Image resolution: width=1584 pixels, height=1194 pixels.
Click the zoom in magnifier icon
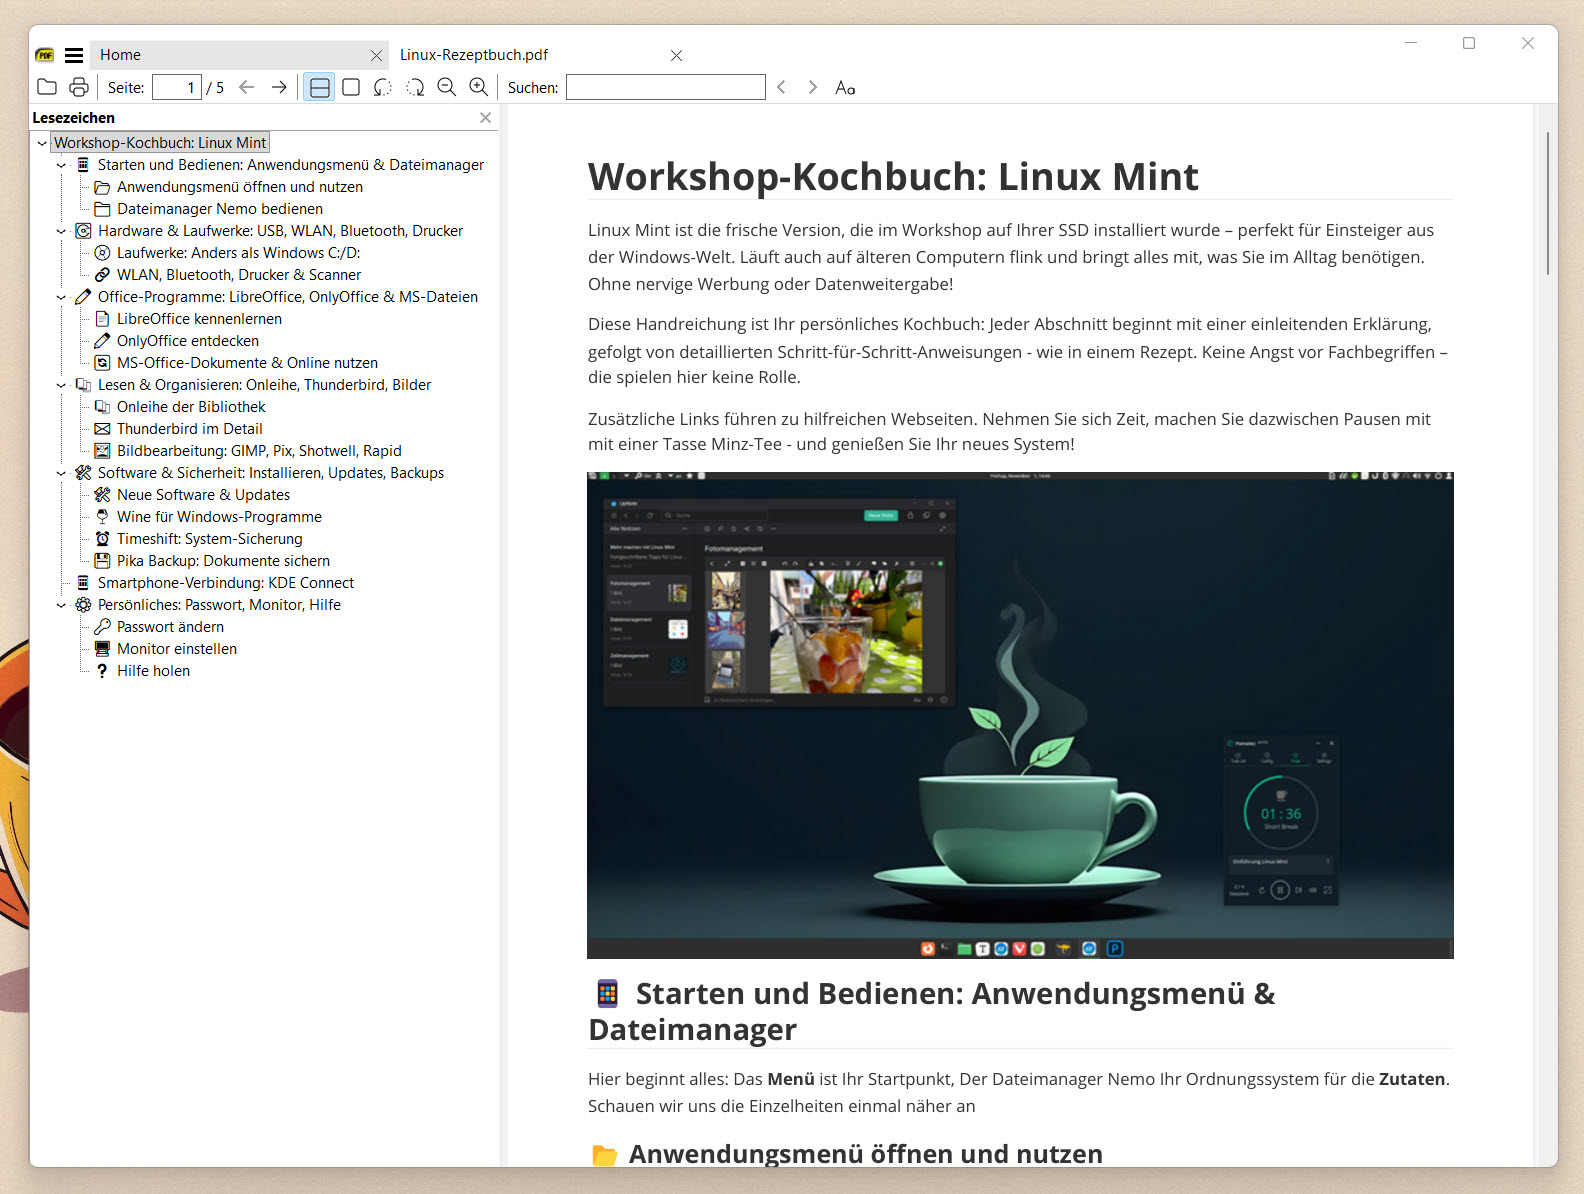479,87
